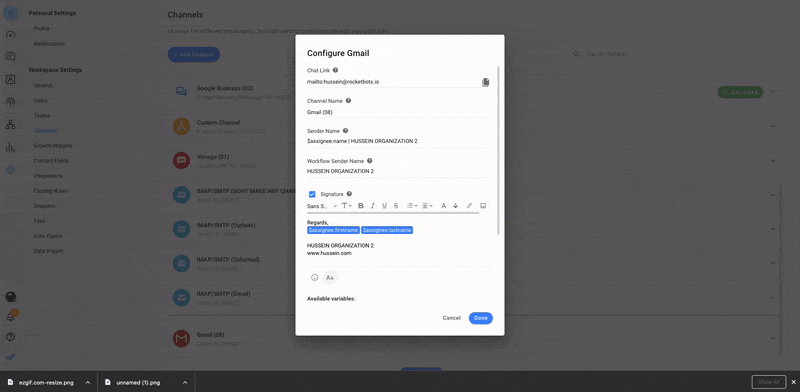The image size is (800, 392).
Task: Open the emoji picker below the signature
Action: pyautogui.click(x=315, y=278)
